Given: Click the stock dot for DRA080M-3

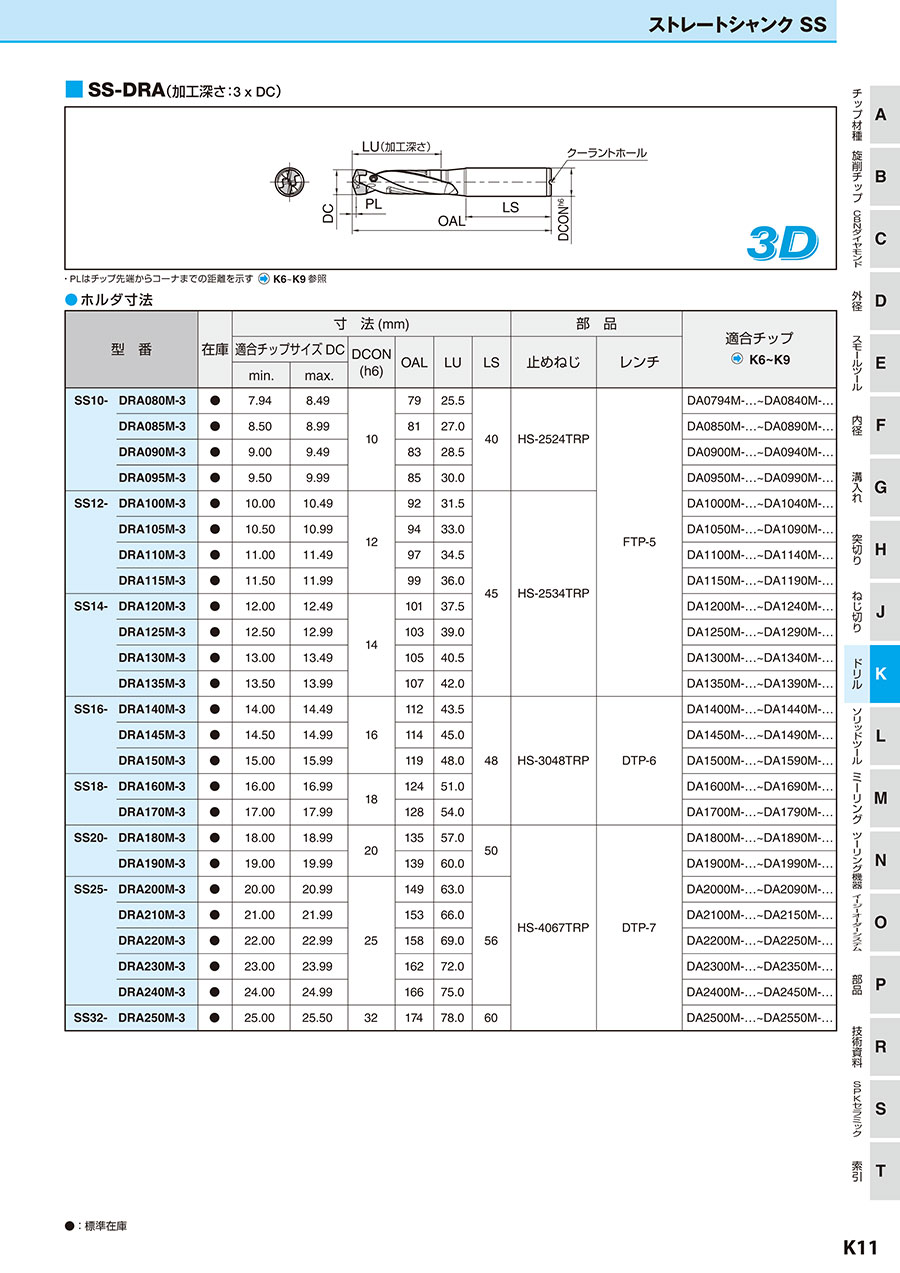Looking at the screenshot, I should point(215,401).
